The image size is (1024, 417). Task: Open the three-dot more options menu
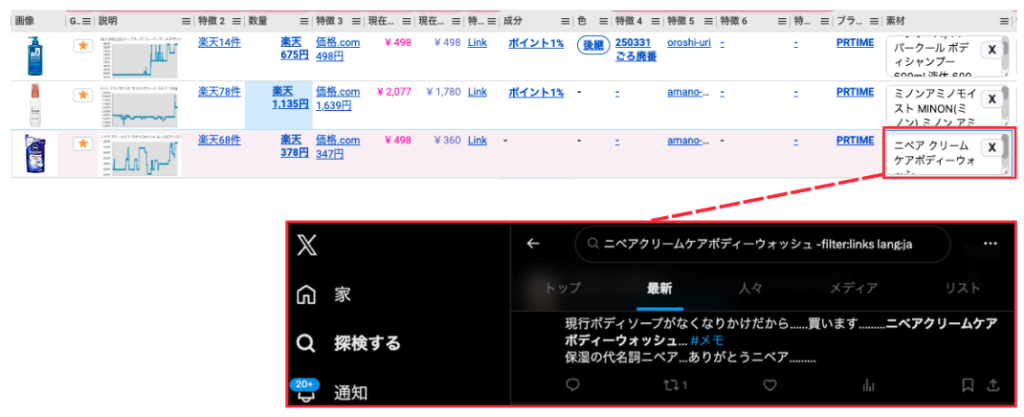coord(990,243)
